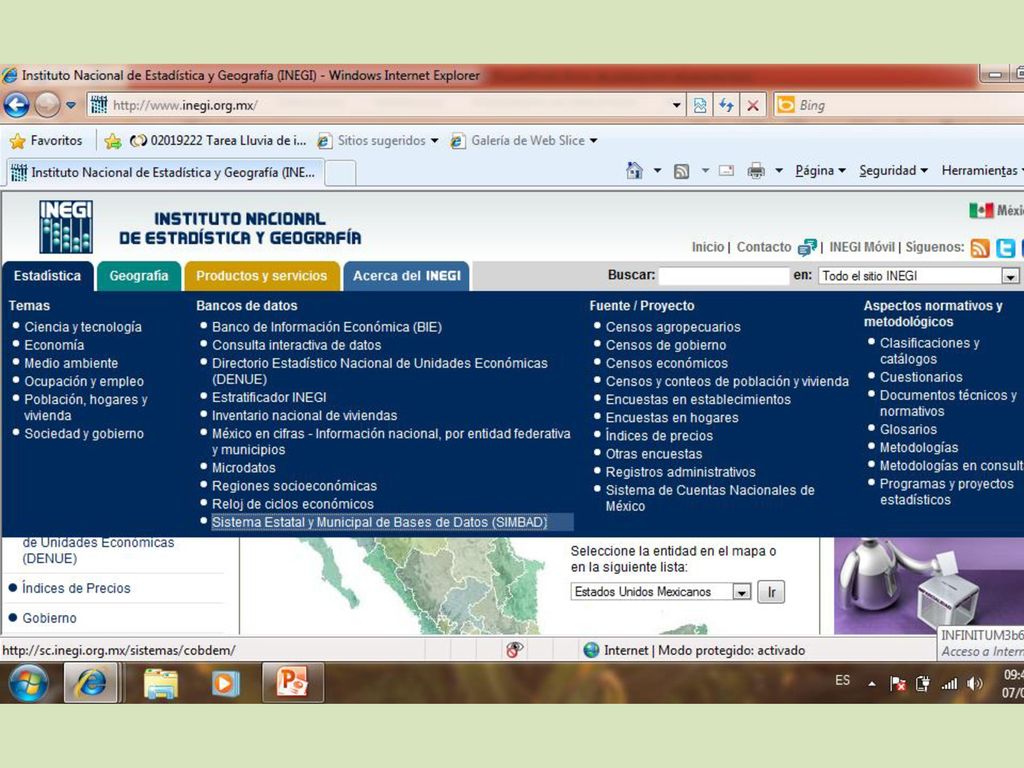This screenshot has height=768, width=1024.
Task: Select the Instituto Nacional de Estadística browser tab
Action: 165,172
